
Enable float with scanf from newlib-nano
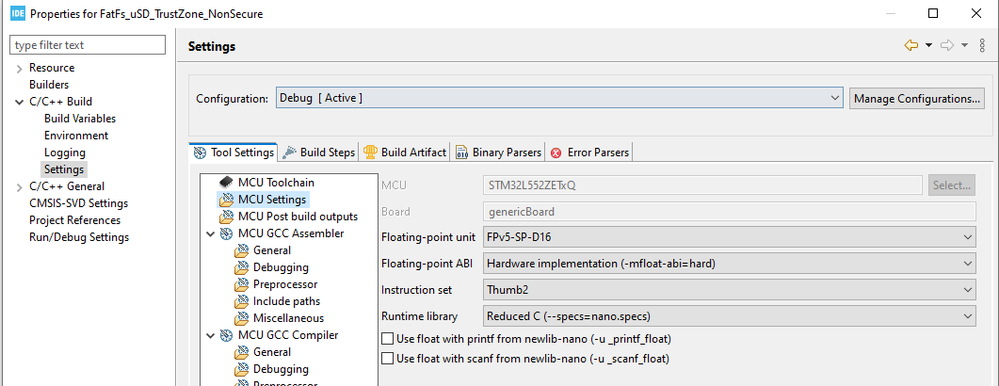click(x=387, y=359)
